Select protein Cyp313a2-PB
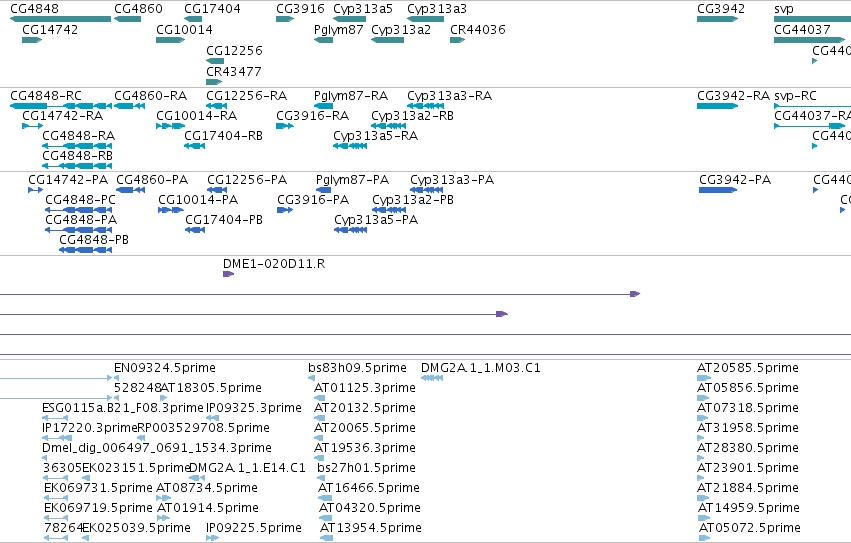The width and height of the screenshot is (851, 543). coord(413,200)
